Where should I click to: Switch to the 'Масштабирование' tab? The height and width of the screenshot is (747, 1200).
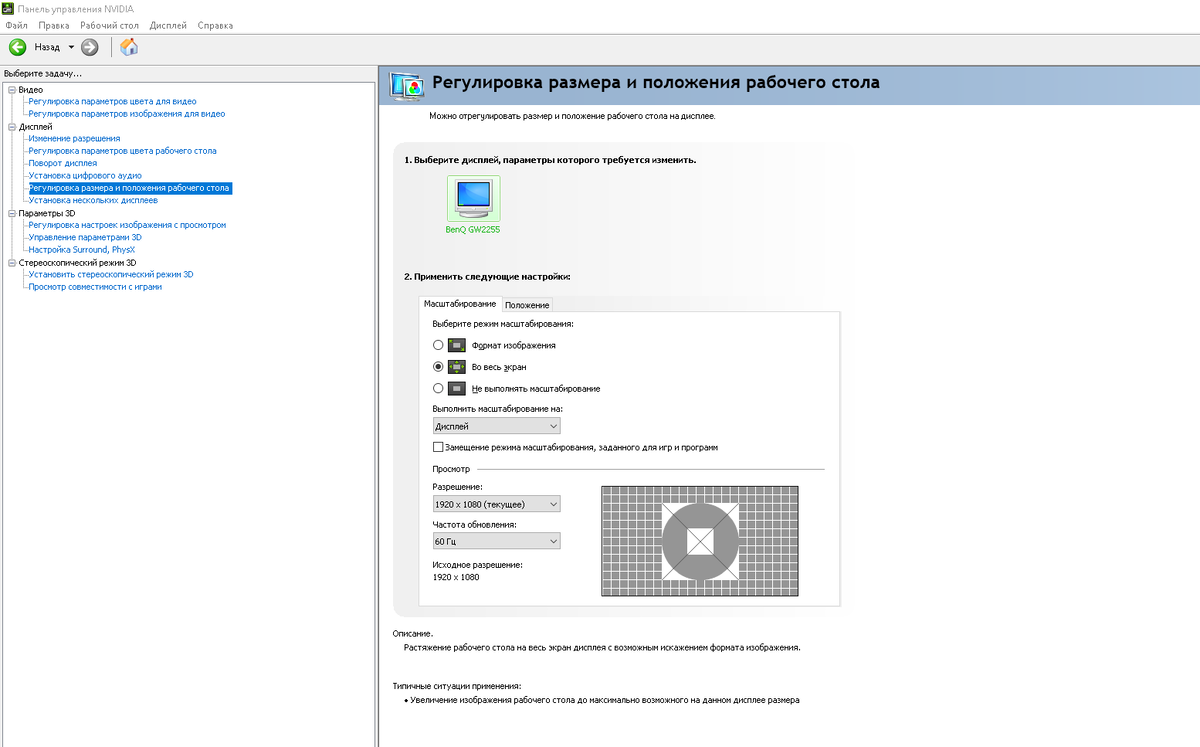(460, 303)
